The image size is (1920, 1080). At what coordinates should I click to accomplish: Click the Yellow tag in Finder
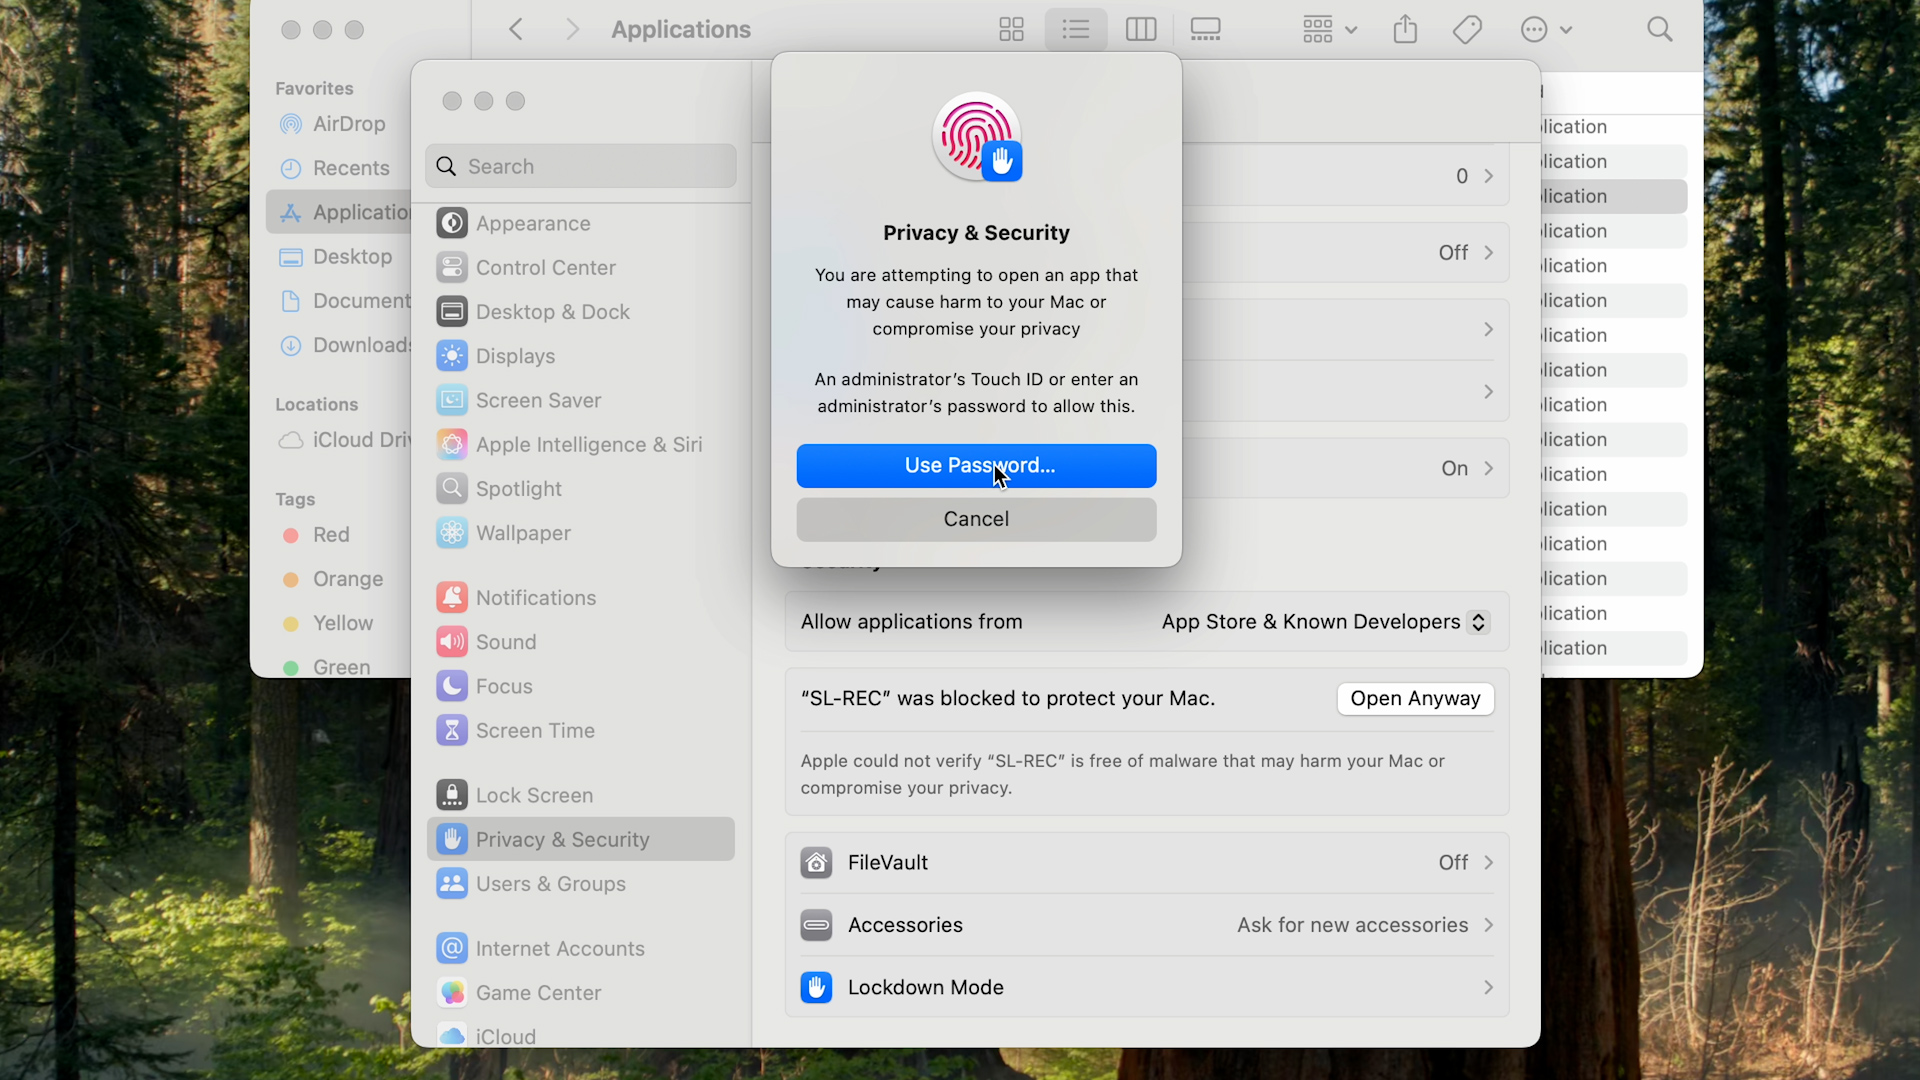click(340, 623)
